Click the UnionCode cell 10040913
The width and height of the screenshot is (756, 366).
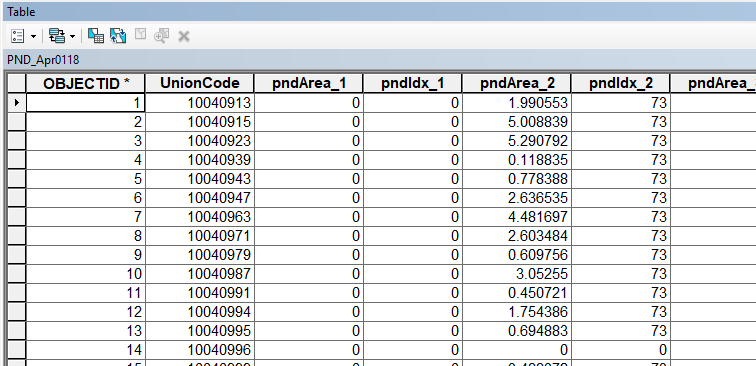pos(200,103)
